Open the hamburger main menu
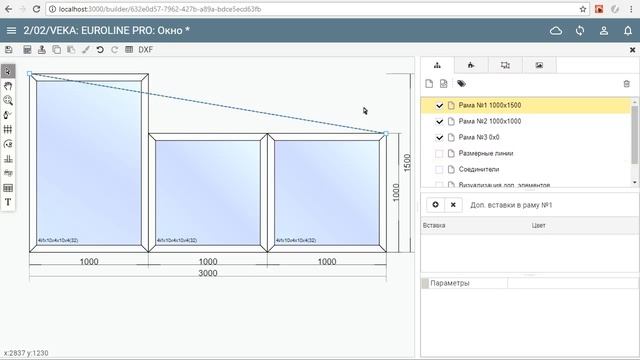 (x=11, y=31)
